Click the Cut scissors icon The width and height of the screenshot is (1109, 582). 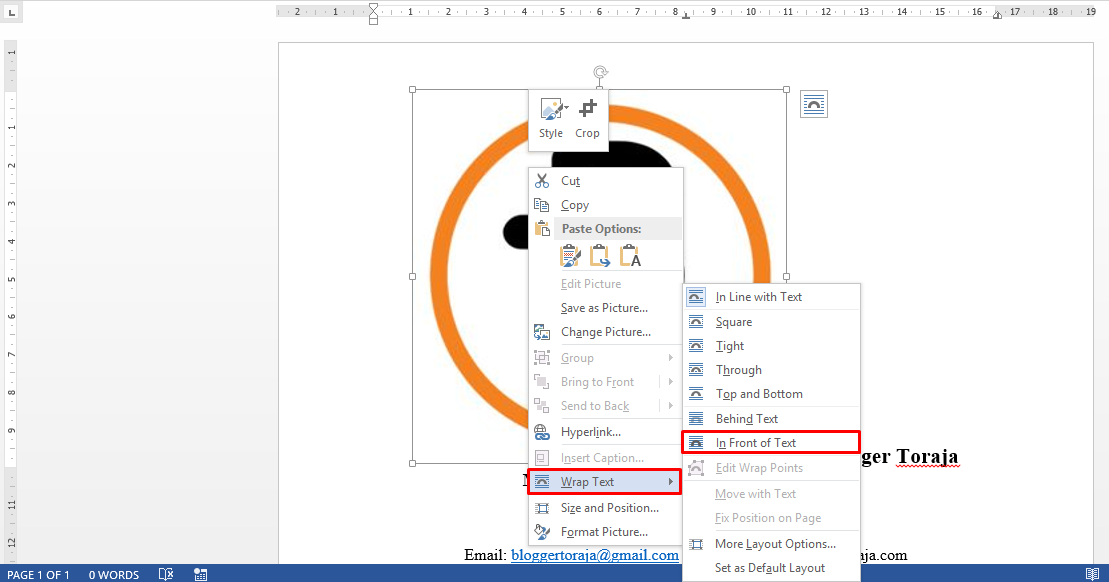542,181
